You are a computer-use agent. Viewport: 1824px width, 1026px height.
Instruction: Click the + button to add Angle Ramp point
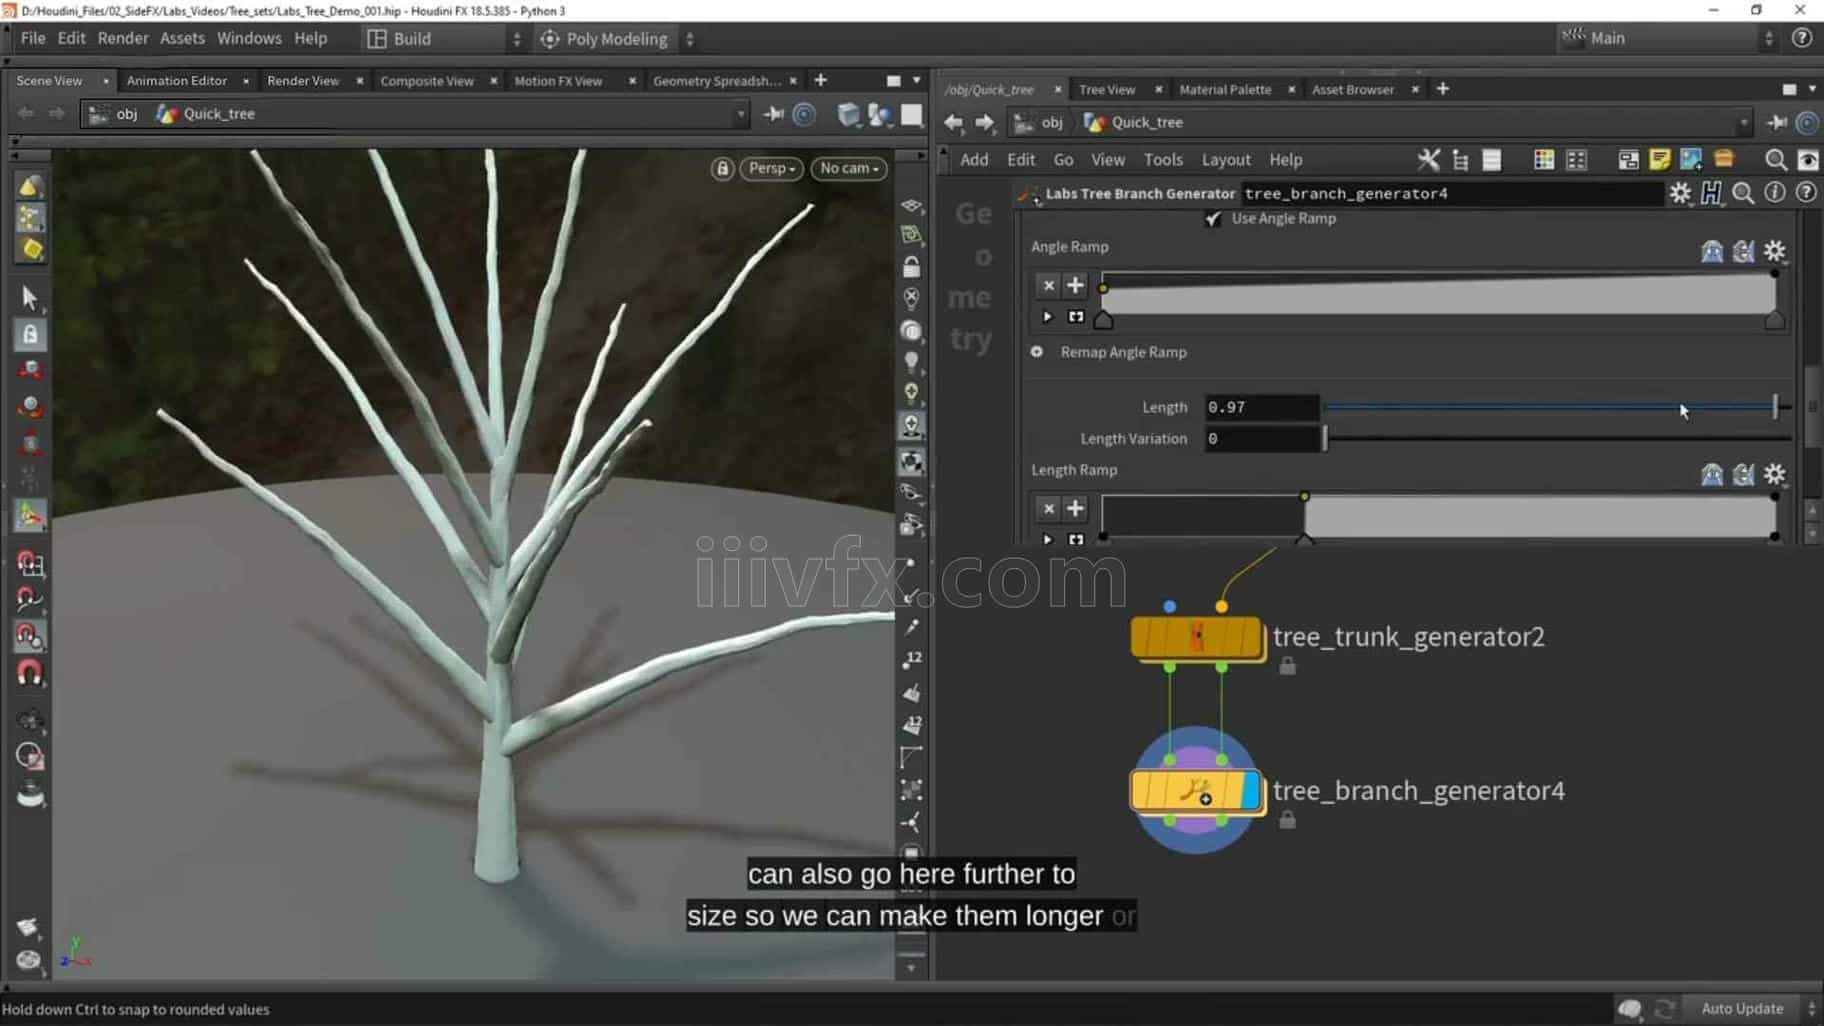pyautogui.click(x=1076, y=285)
